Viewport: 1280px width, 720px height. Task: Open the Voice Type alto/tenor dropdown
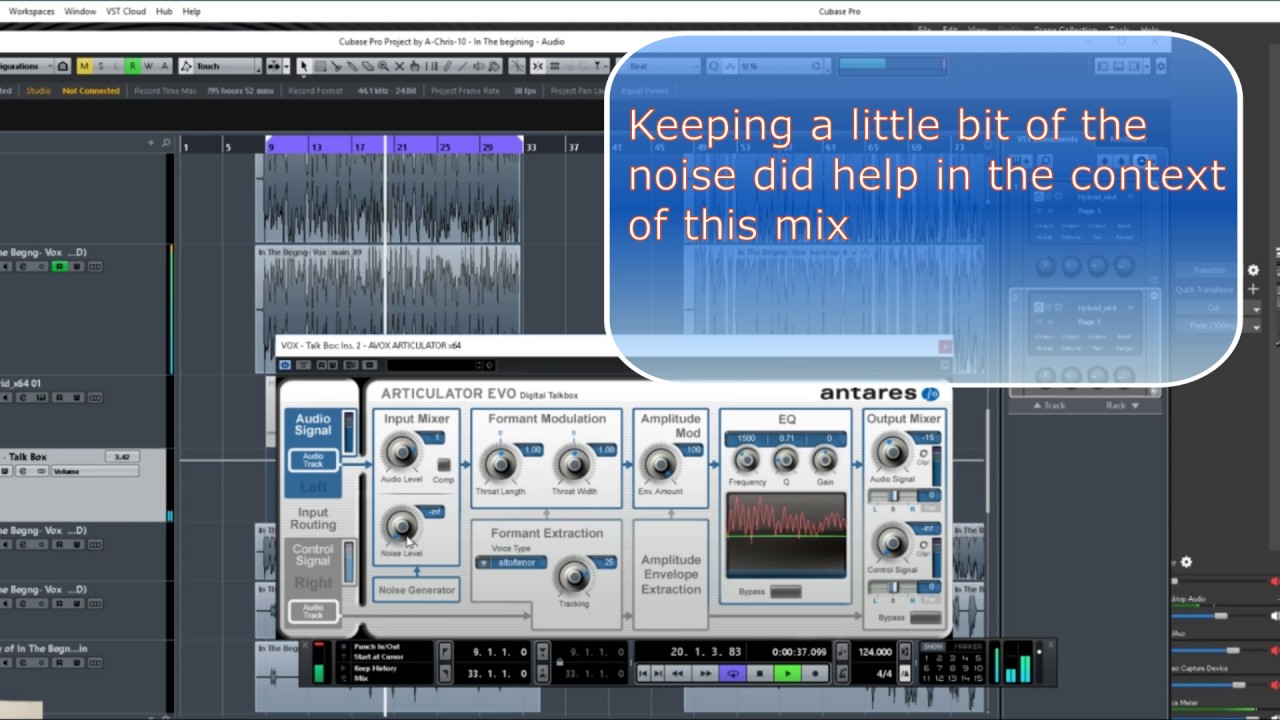coord(511,562)
